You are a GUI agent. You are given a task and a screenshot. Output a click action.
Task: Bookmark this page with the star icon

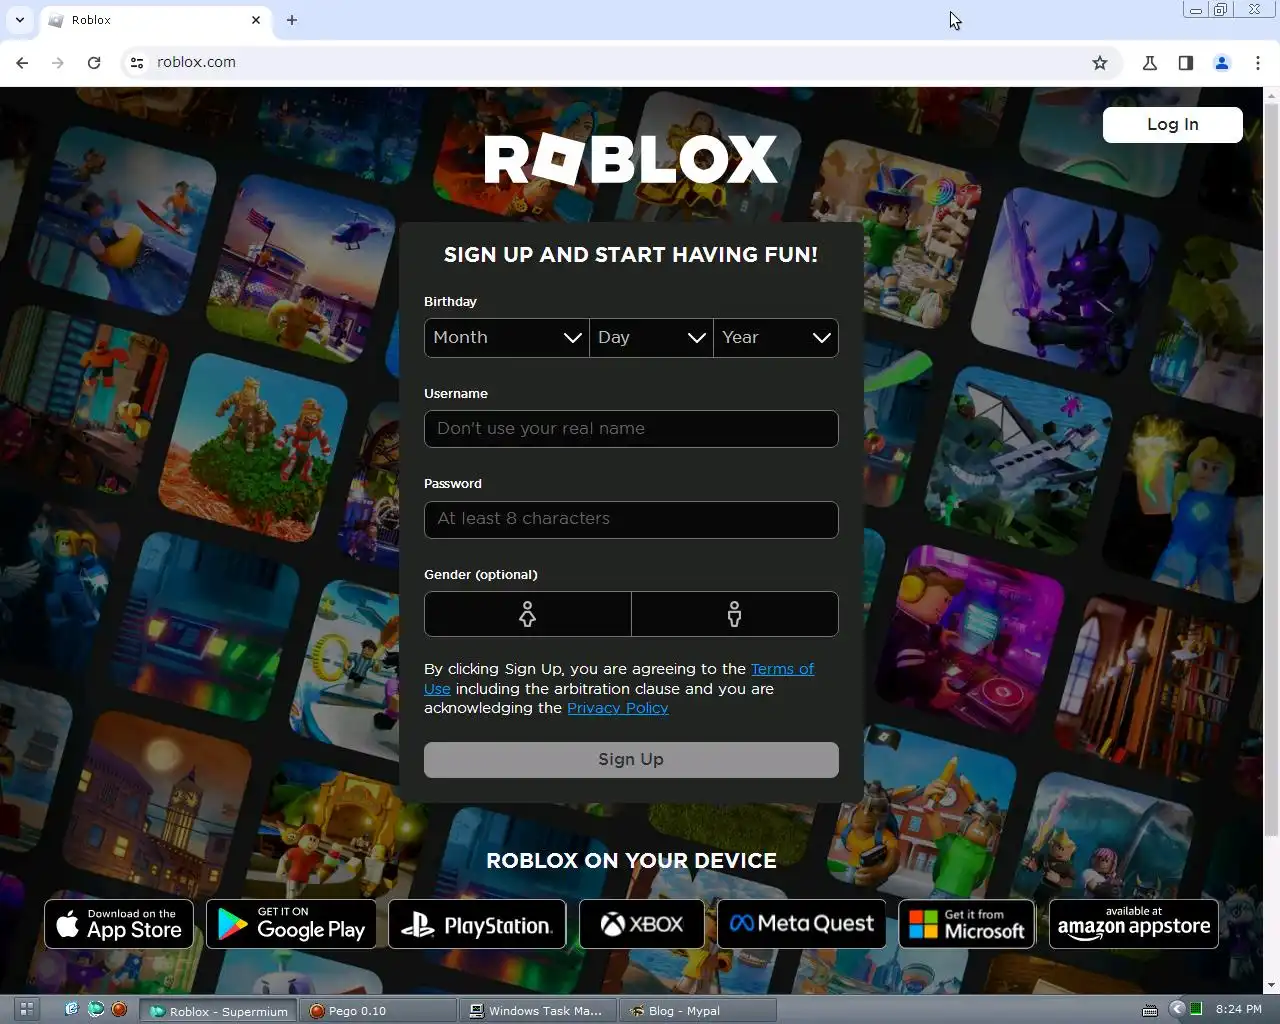(x=1100, y=62)
